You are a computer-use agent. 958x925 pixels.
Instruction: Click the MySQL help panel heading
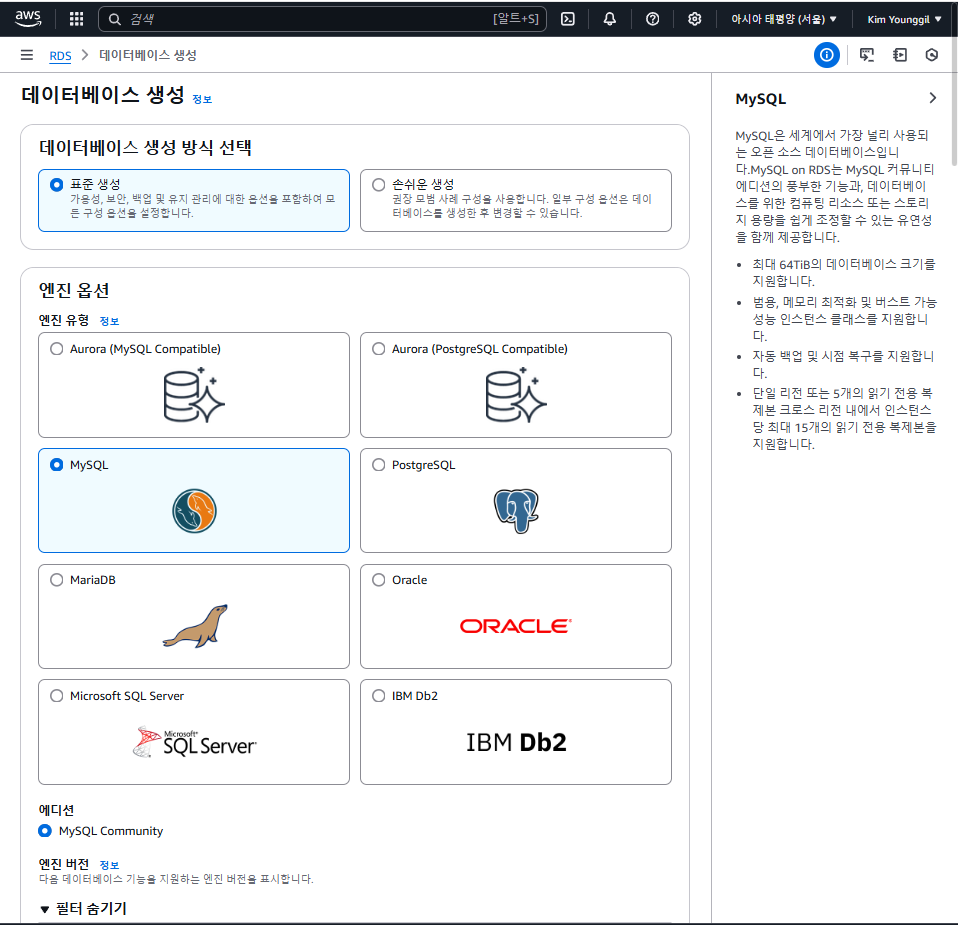tap(761, 99)
